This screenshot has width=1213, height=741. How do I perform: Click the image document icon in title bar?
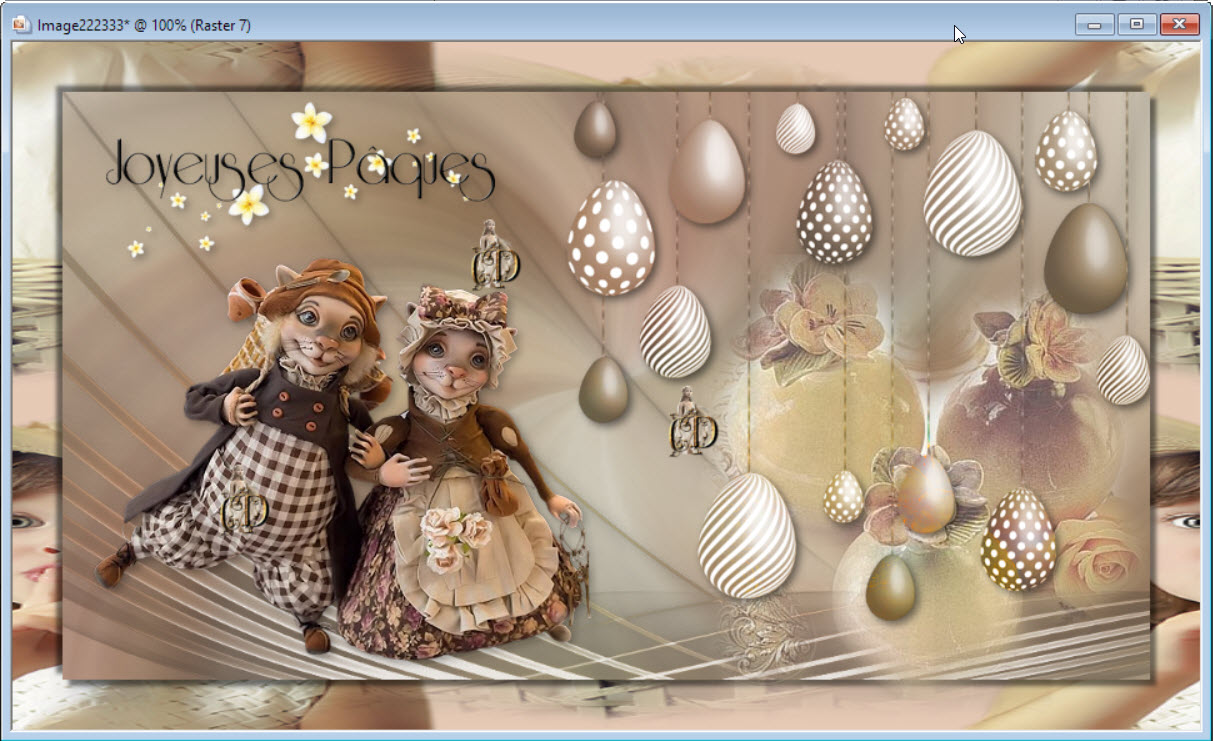[21, 25]
